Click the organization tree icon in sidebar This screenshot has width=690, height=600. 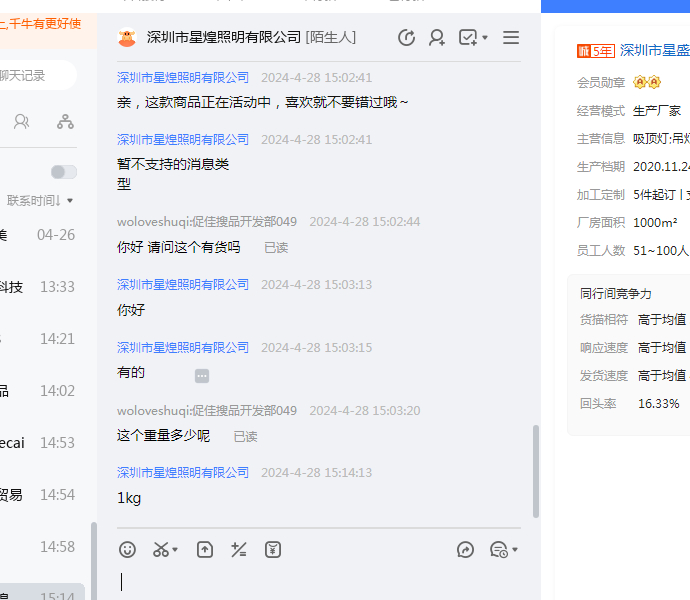point(65,122)
